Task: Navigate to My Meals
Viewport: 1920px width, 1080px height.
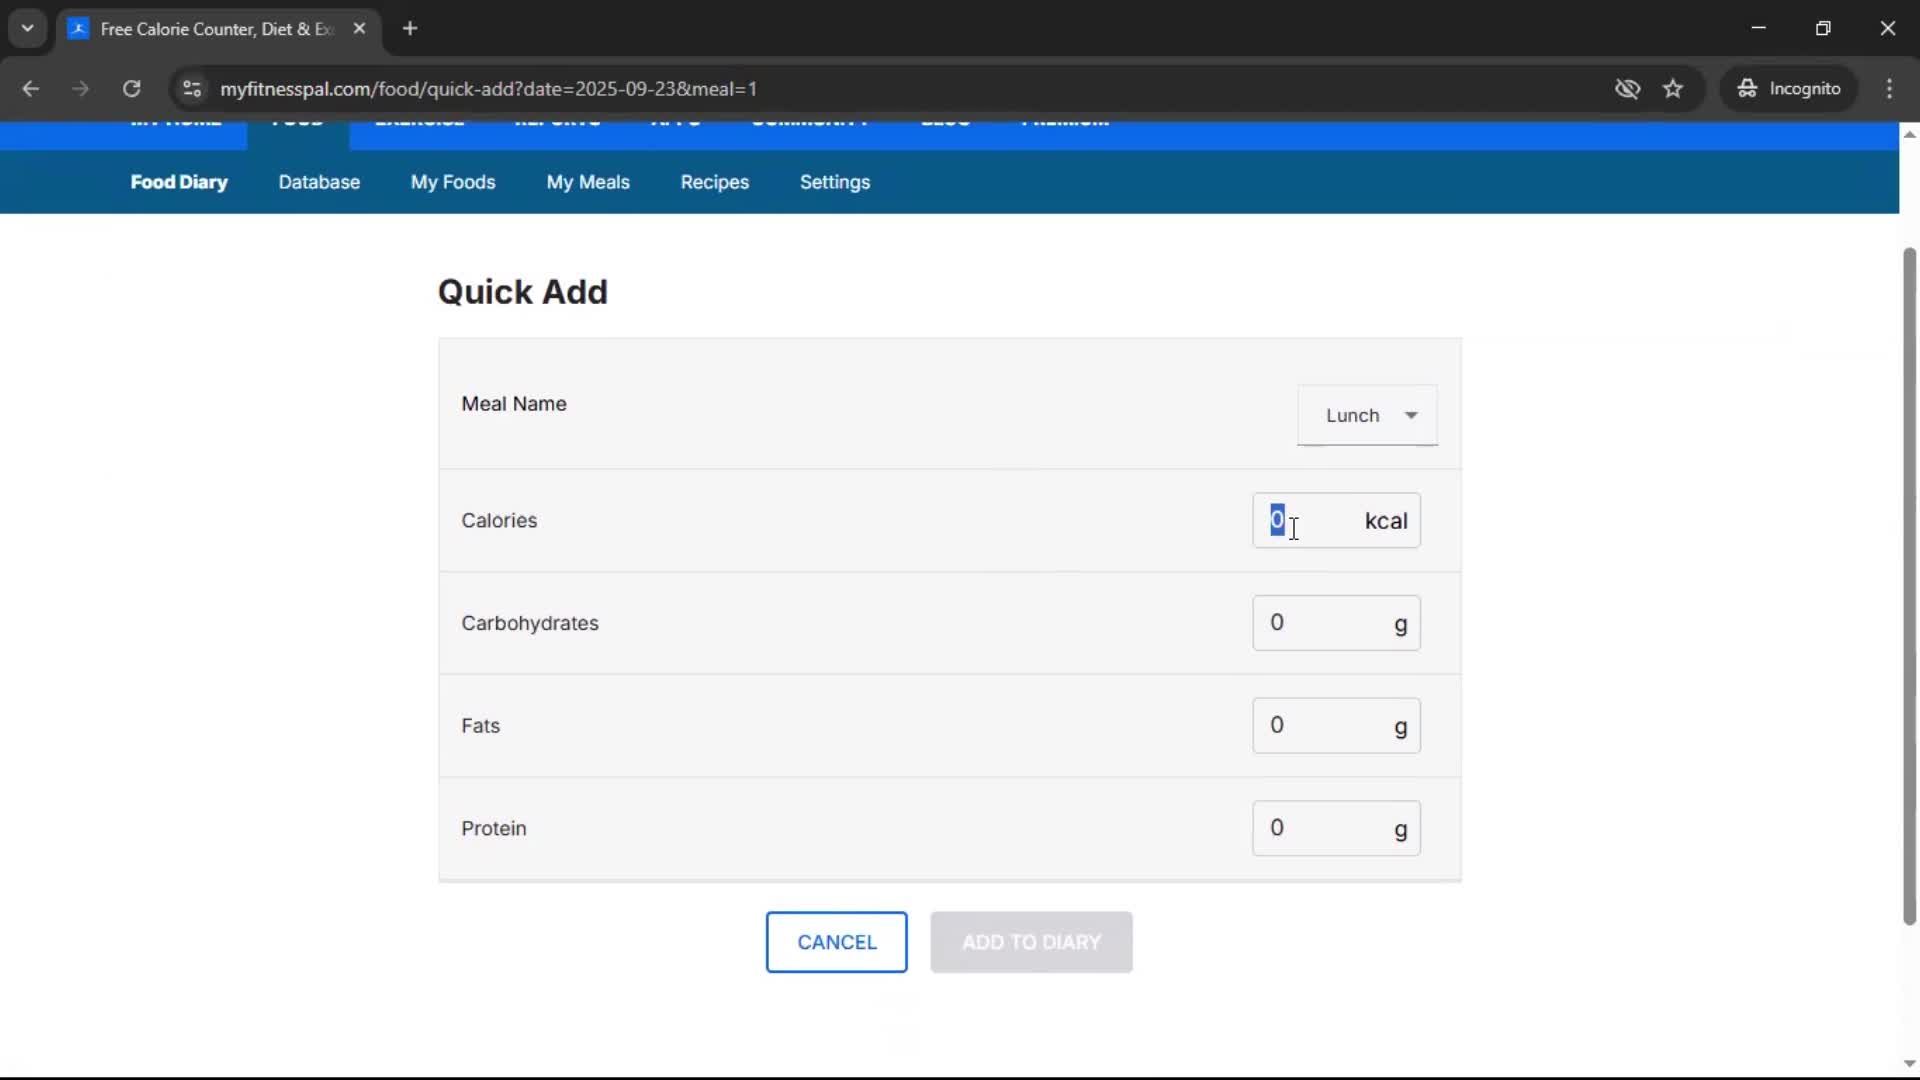Action: [588, 182]
